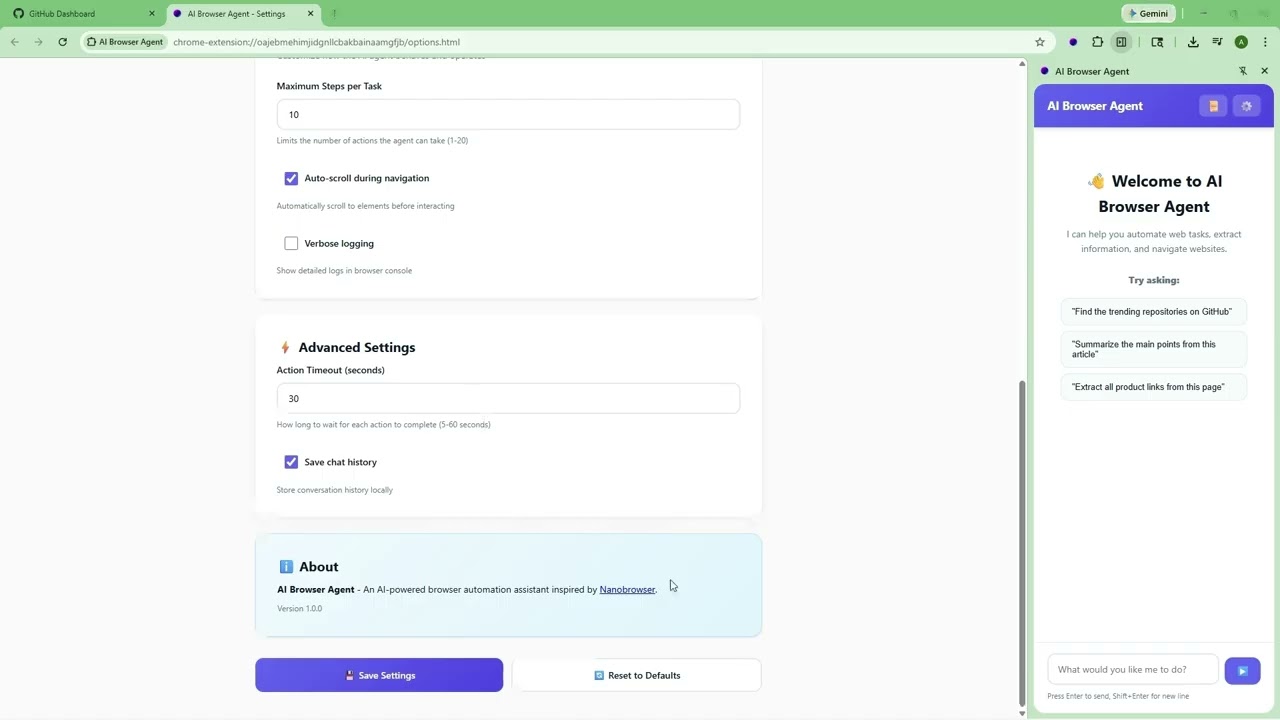Viewport: 1280px width, 720px height.
Task: Open the gear settings icon in agent header
Action: tap(1246, 106)
